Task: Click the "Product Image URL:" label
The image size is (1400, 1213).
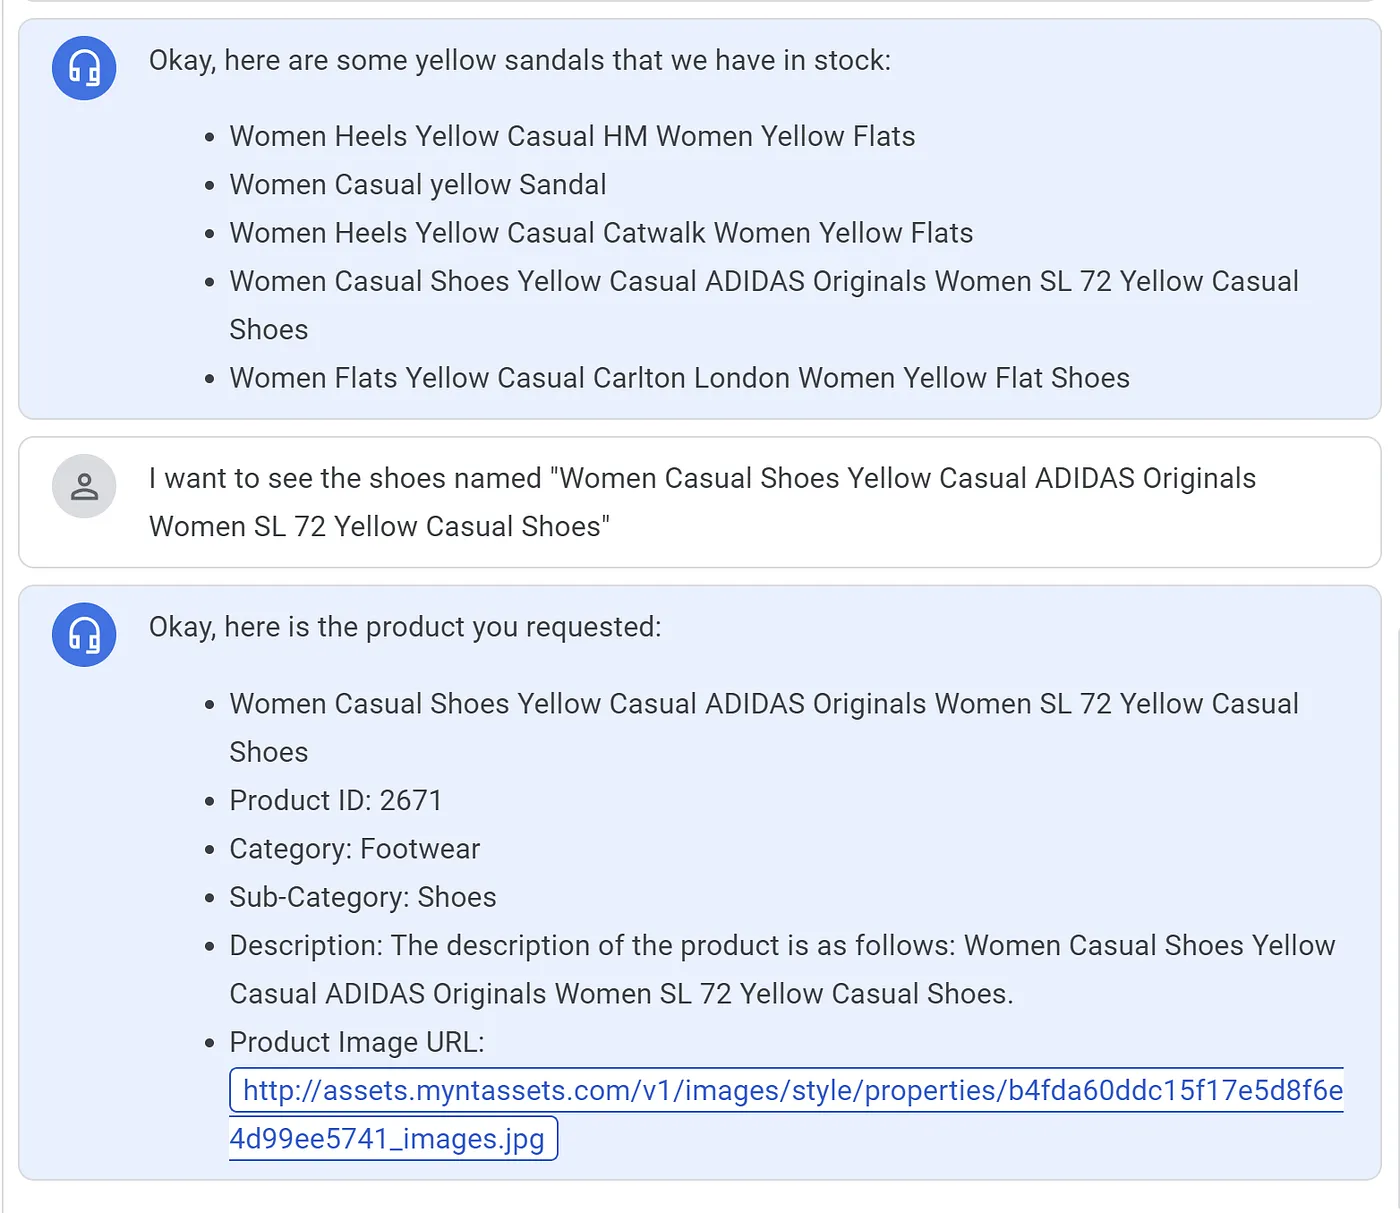Action: (356, 1042)
